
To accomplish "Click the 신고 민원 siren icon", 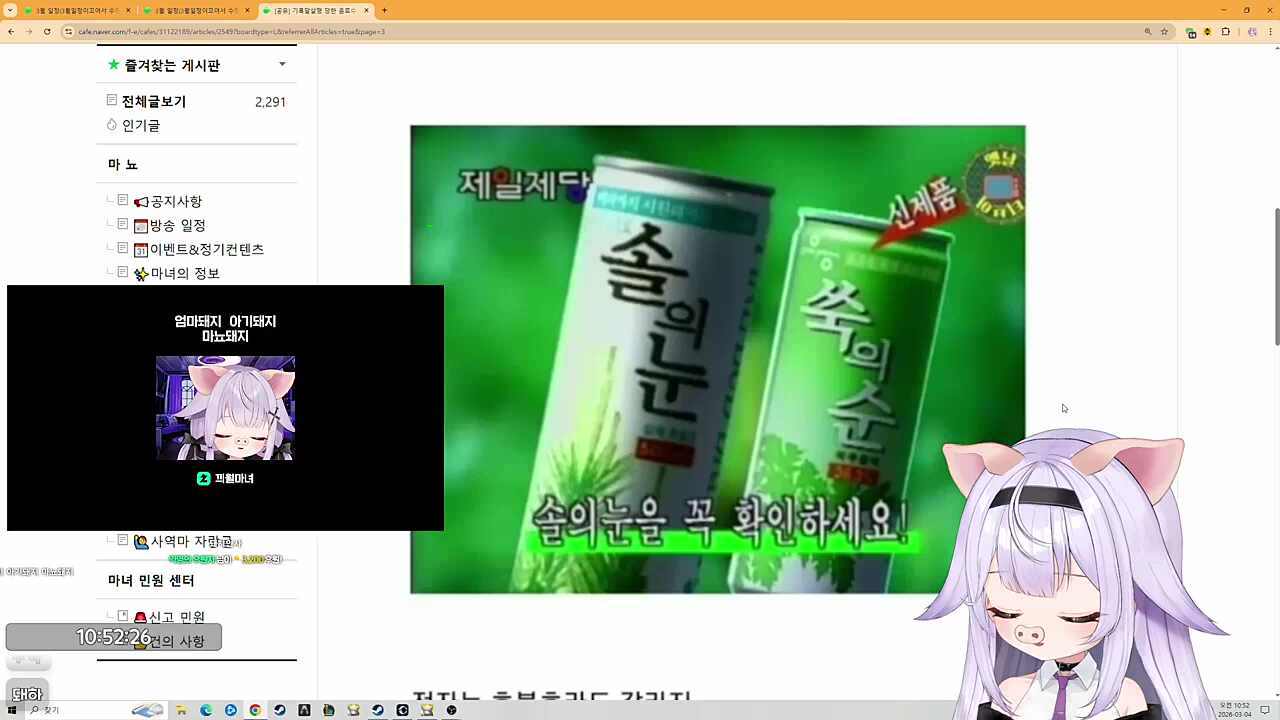I will [141, 617].
